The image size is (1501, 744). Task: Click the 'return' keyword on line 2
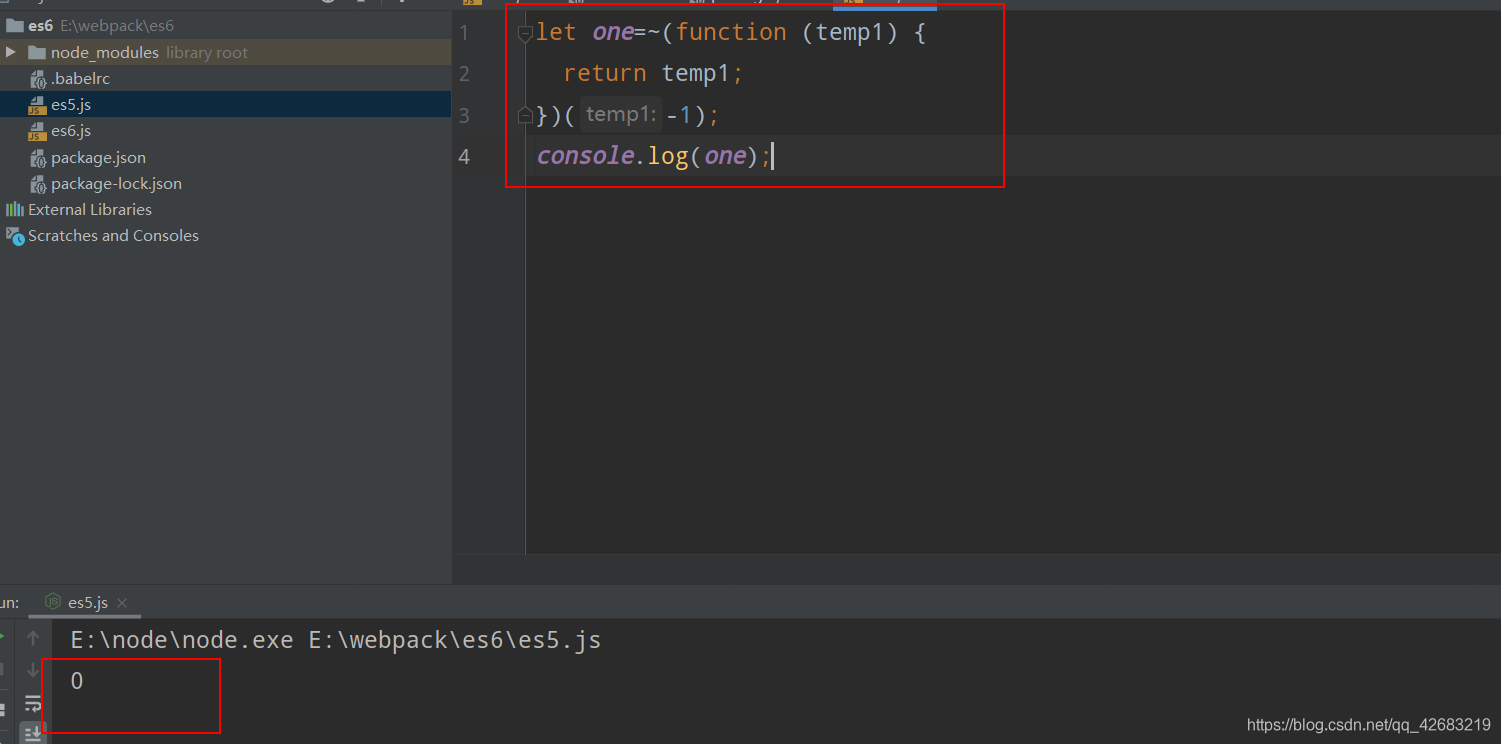[605, 73]
